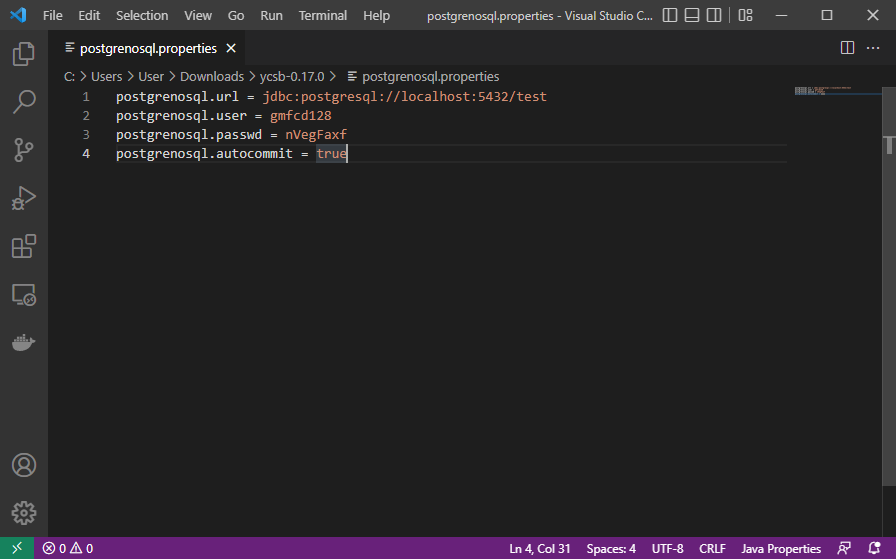Open the editor More Actions menu
Screen dimensions: 896x559
coord(873,48)
